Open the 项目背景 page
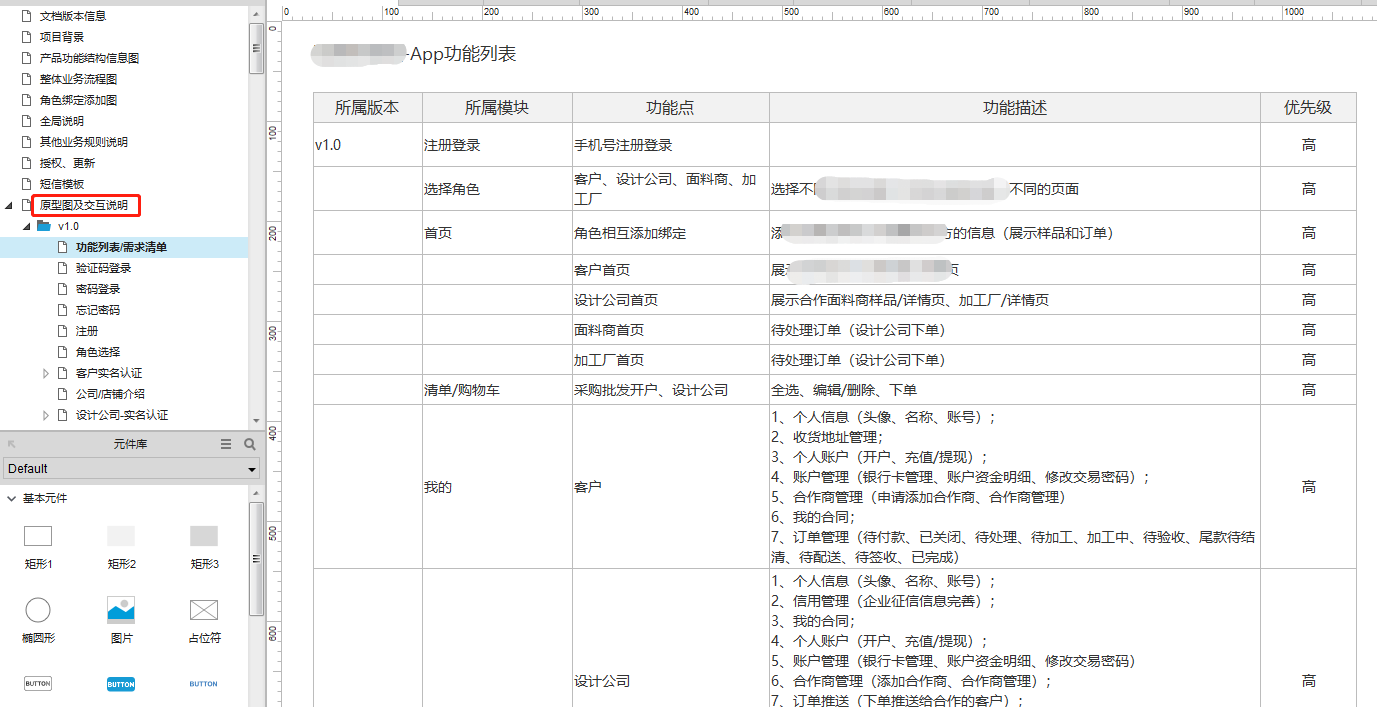The height and width of the screenshot is (707, 1377). point(60,36)
